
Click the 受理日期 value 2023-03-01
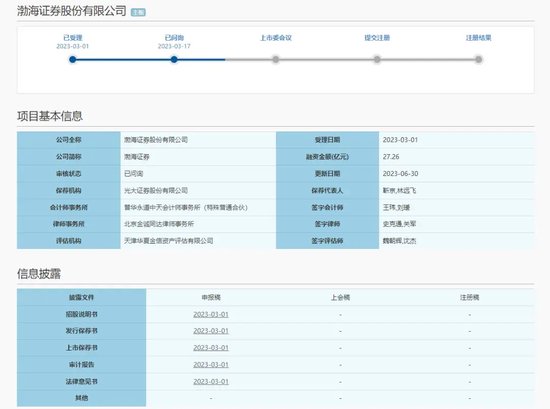click(400, 140)
